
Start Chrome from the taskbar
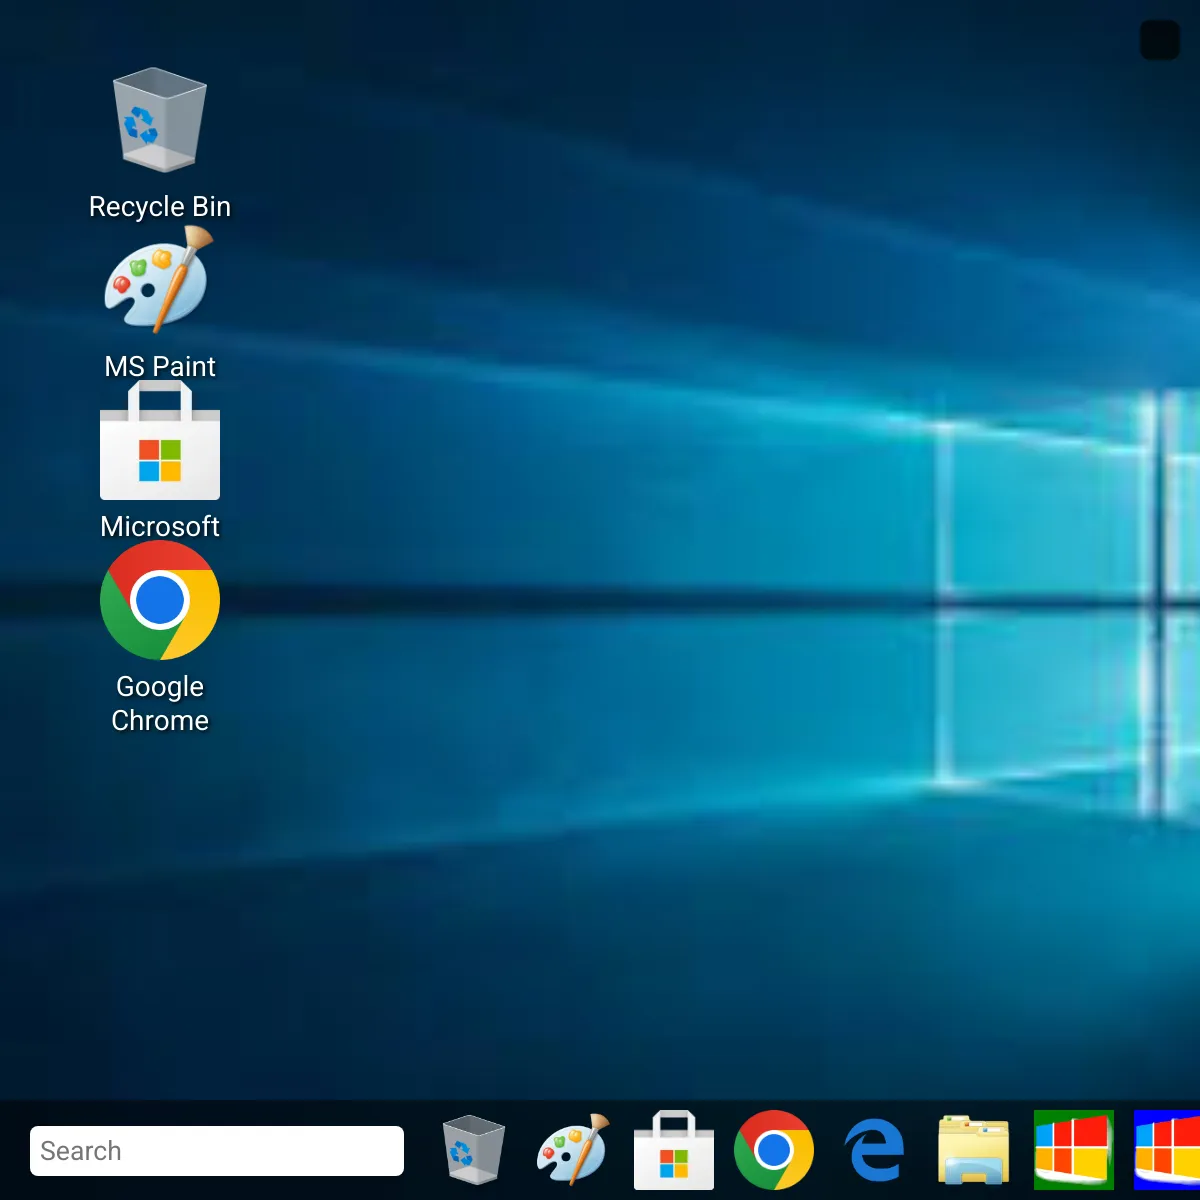(774, 1150)
